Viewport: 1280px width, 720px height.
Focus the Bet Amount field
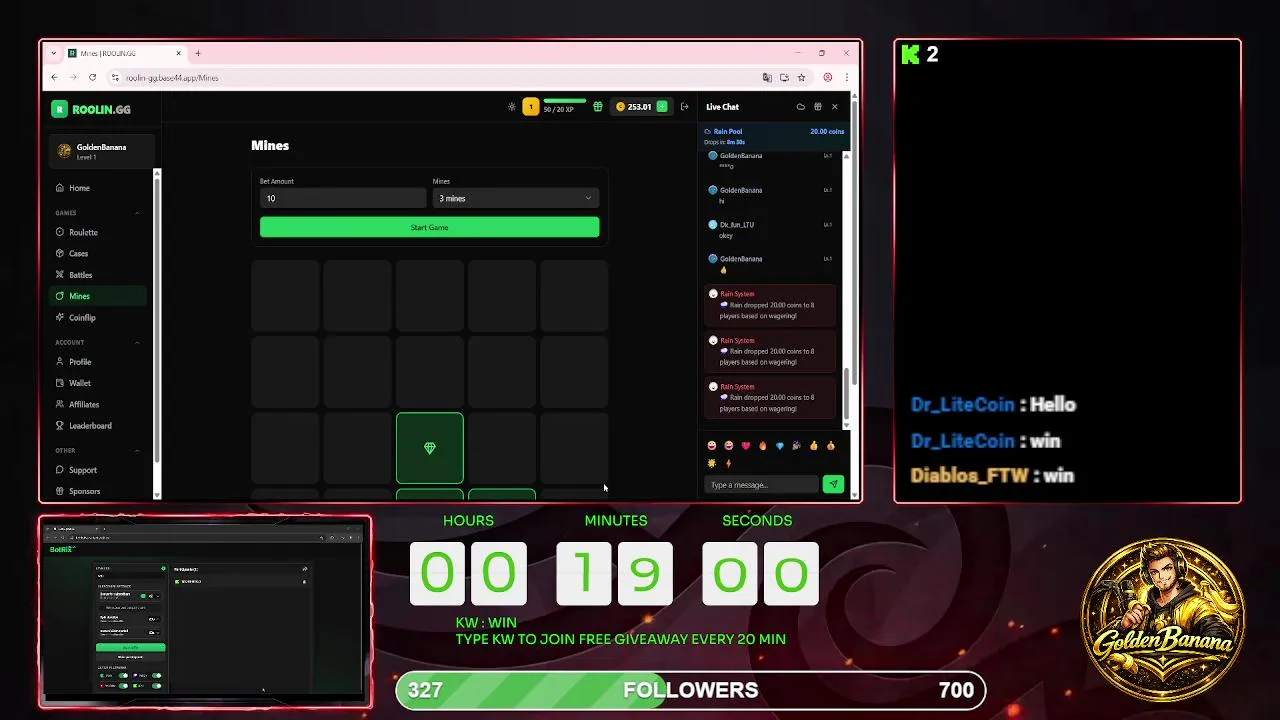[x=343, y=198]
